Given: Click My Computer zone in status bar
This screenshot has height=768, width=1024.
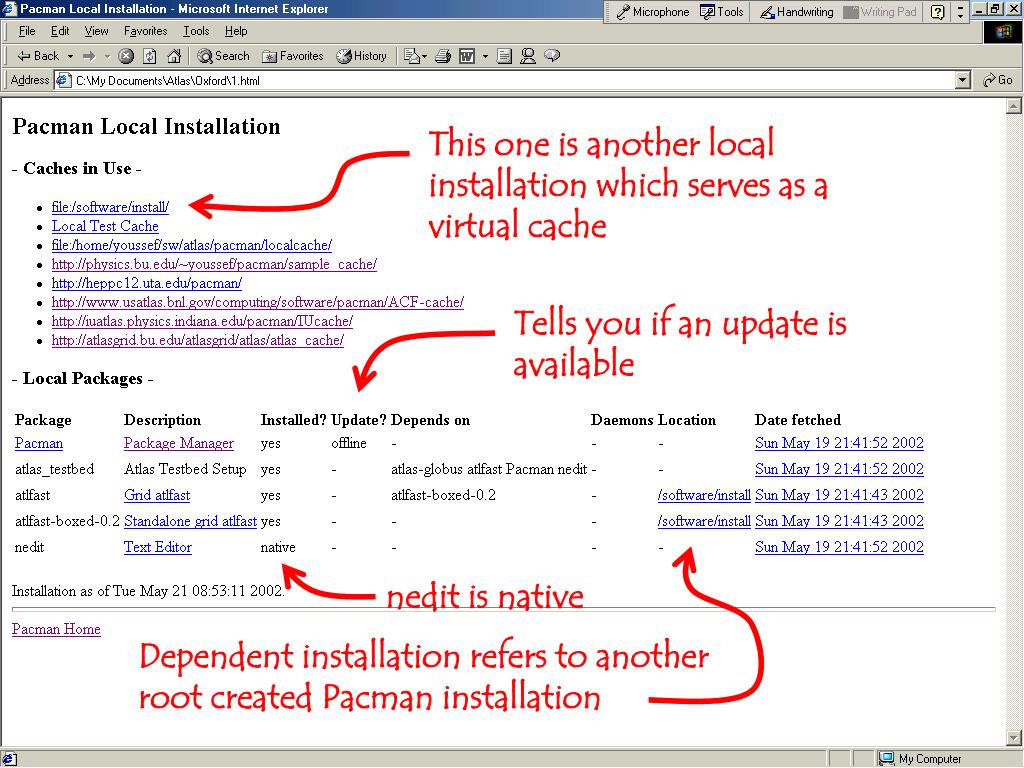Looking at the screenshot, I should [922, 758].
